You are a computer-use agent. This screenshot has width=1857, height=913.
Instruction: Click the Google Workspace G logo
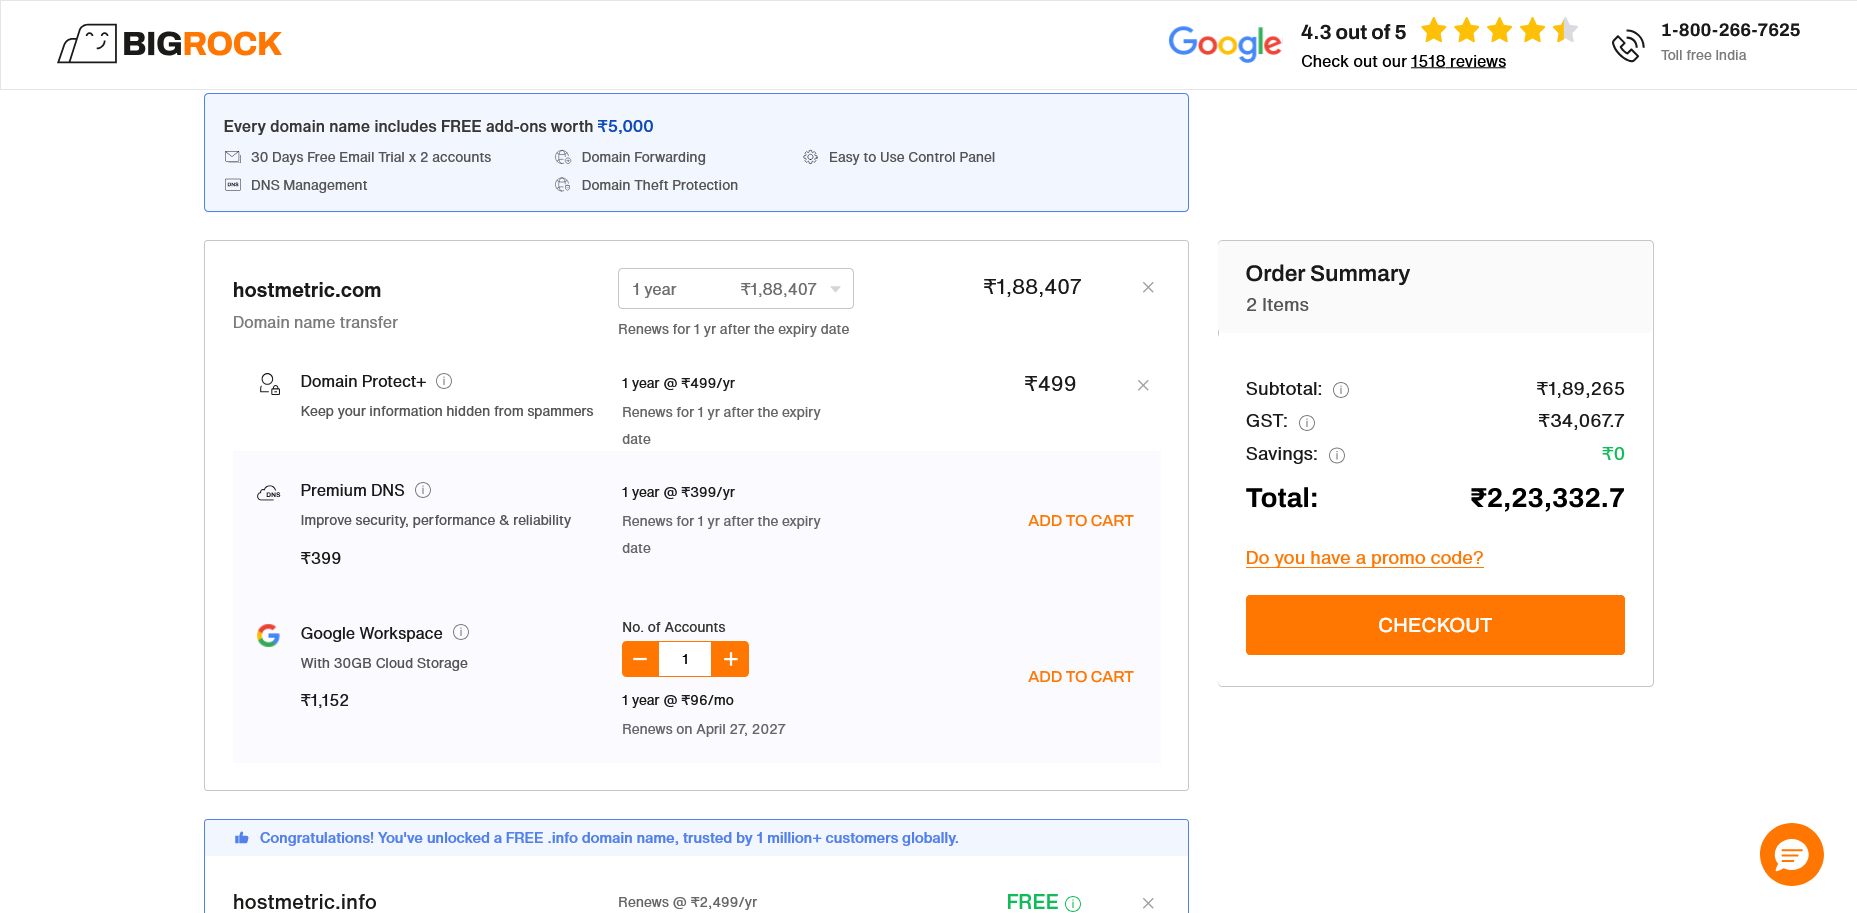coord(268,635)
